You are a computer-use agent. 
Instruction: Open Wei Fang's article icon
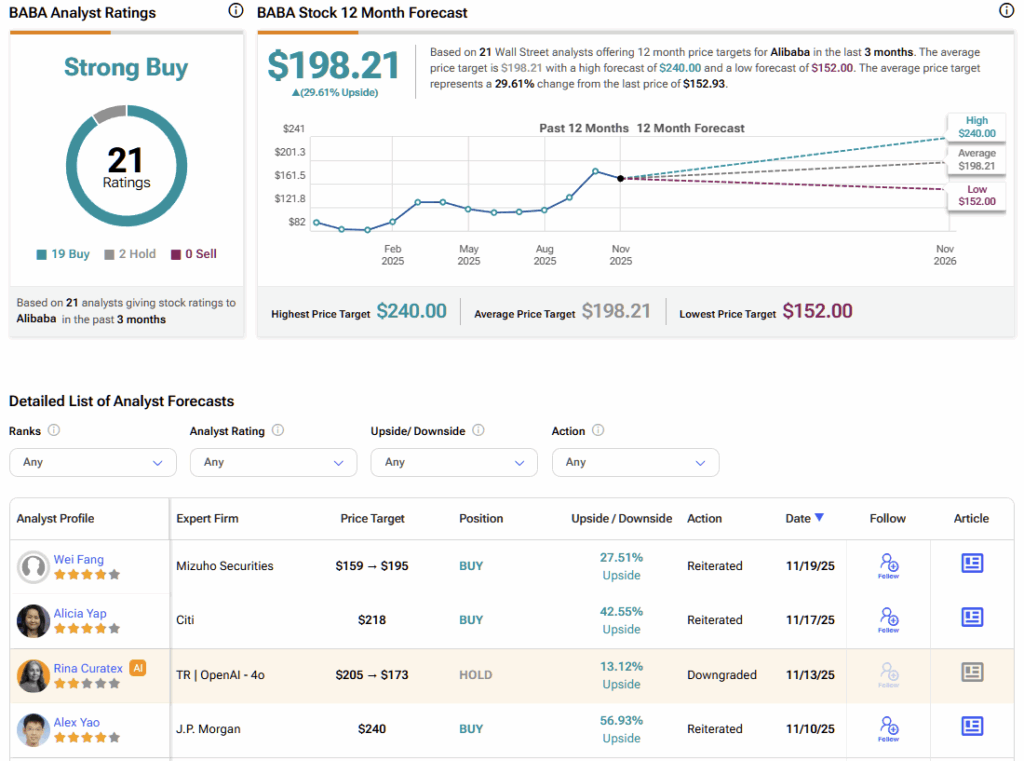pos(971,564)
